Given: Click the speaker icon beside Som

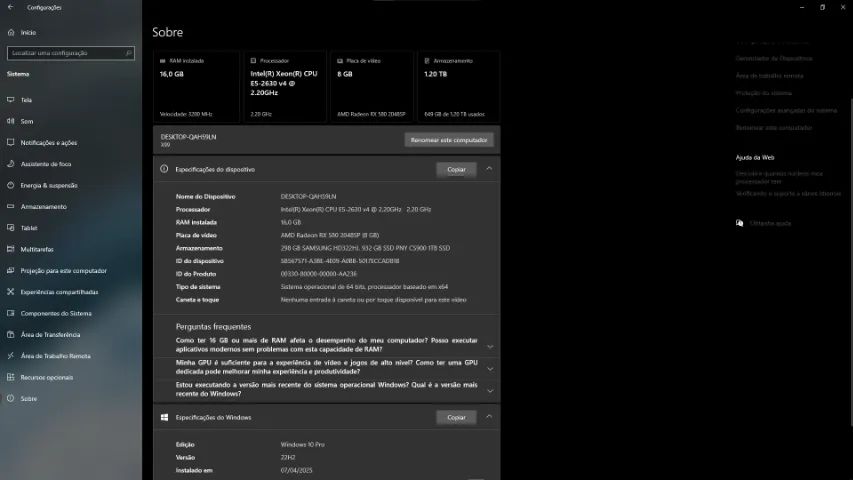Looking at the screenshot, I should pos(10,121).
